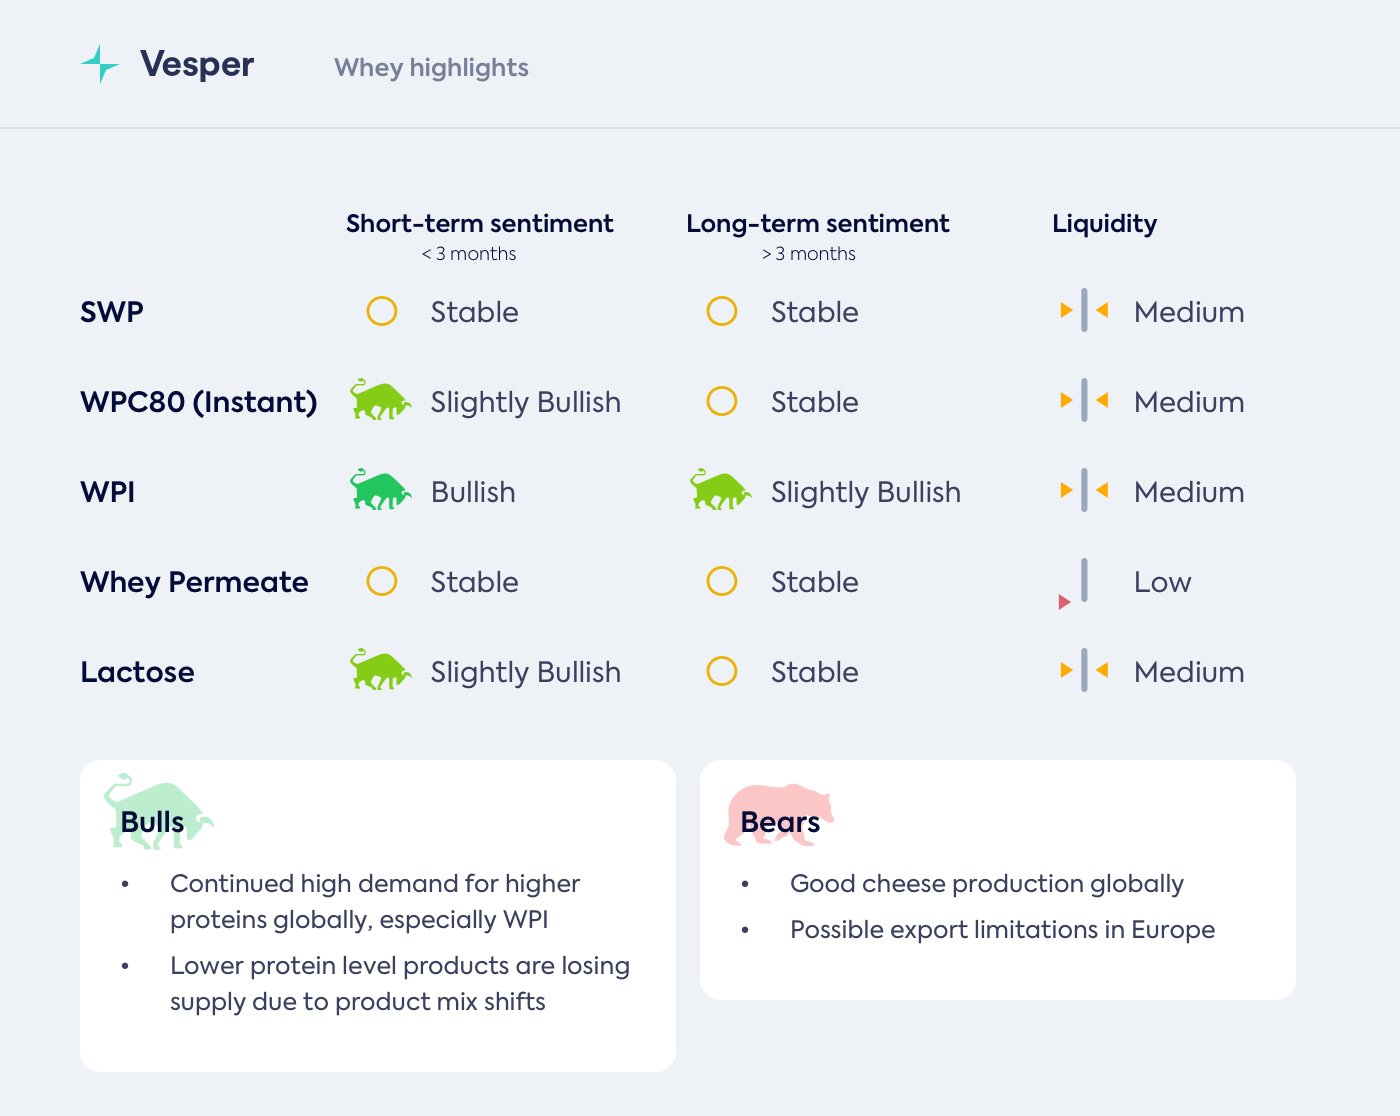
Task: Click the WPC80 (Instant) row label
Action: click(198, 402)
